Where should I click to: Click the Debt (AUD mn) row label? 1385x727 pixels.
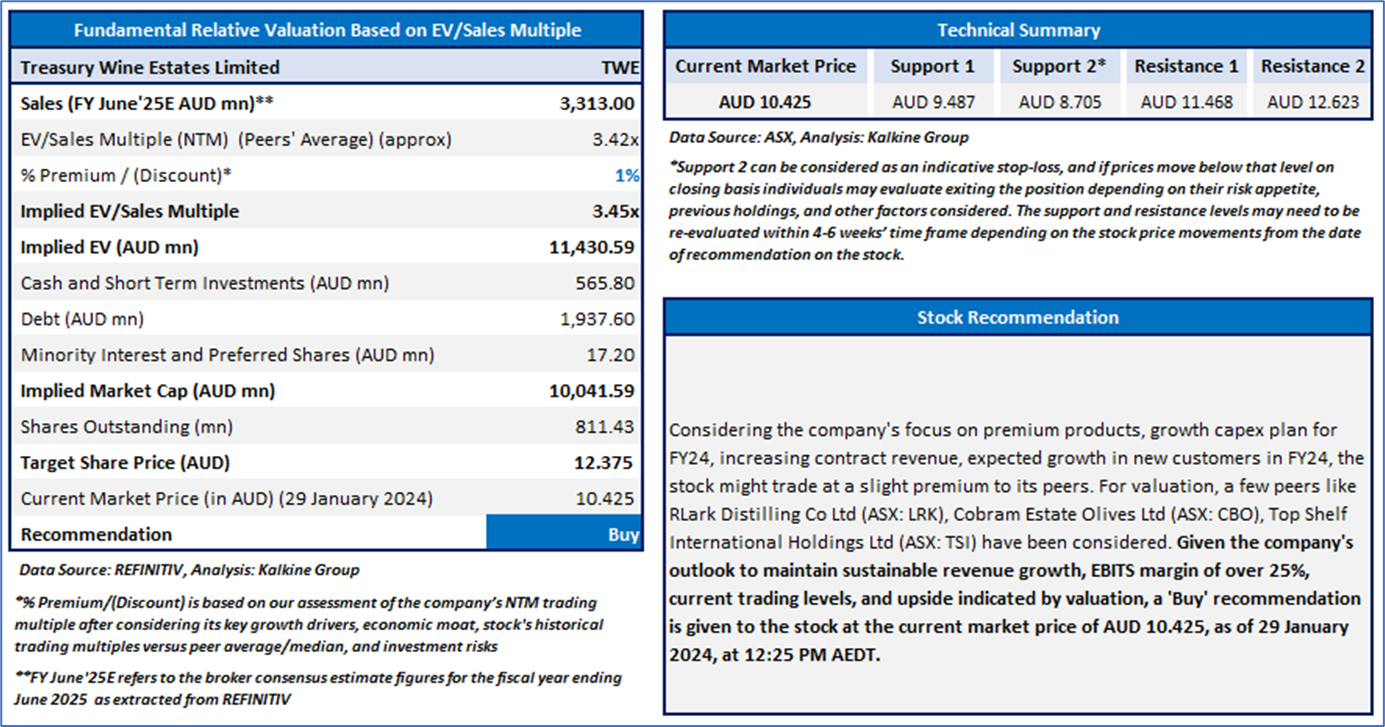(x=82, y=319)
